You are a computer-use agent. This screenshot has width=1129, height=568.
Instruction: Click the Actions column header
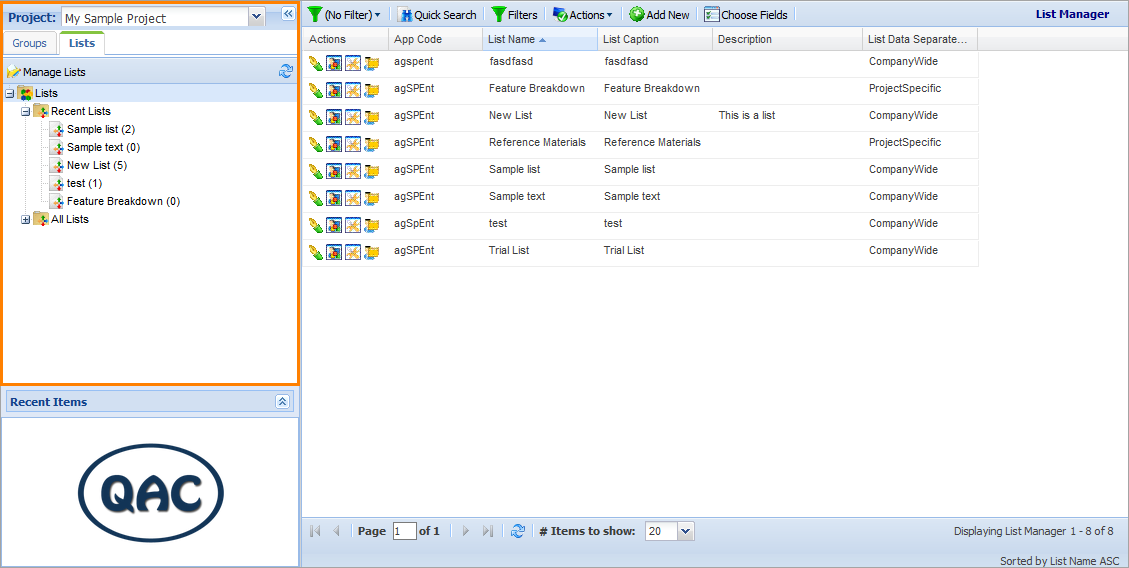tap(346, 40)
